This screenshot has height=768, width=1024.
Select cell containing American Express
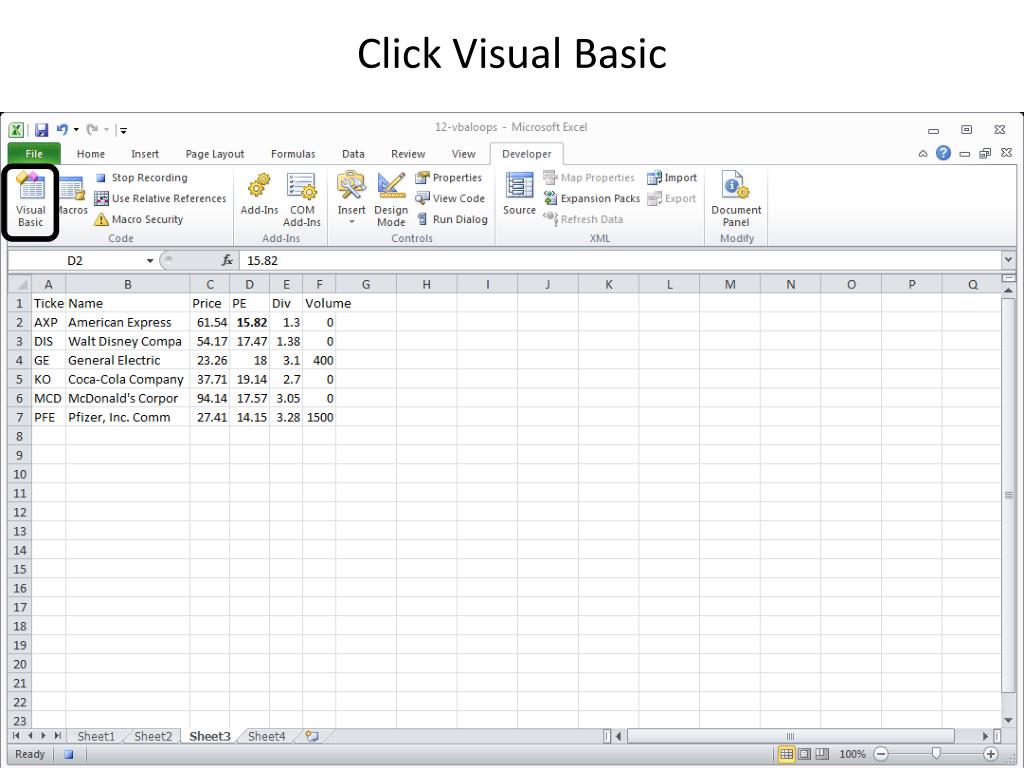[x=127, y=323]
